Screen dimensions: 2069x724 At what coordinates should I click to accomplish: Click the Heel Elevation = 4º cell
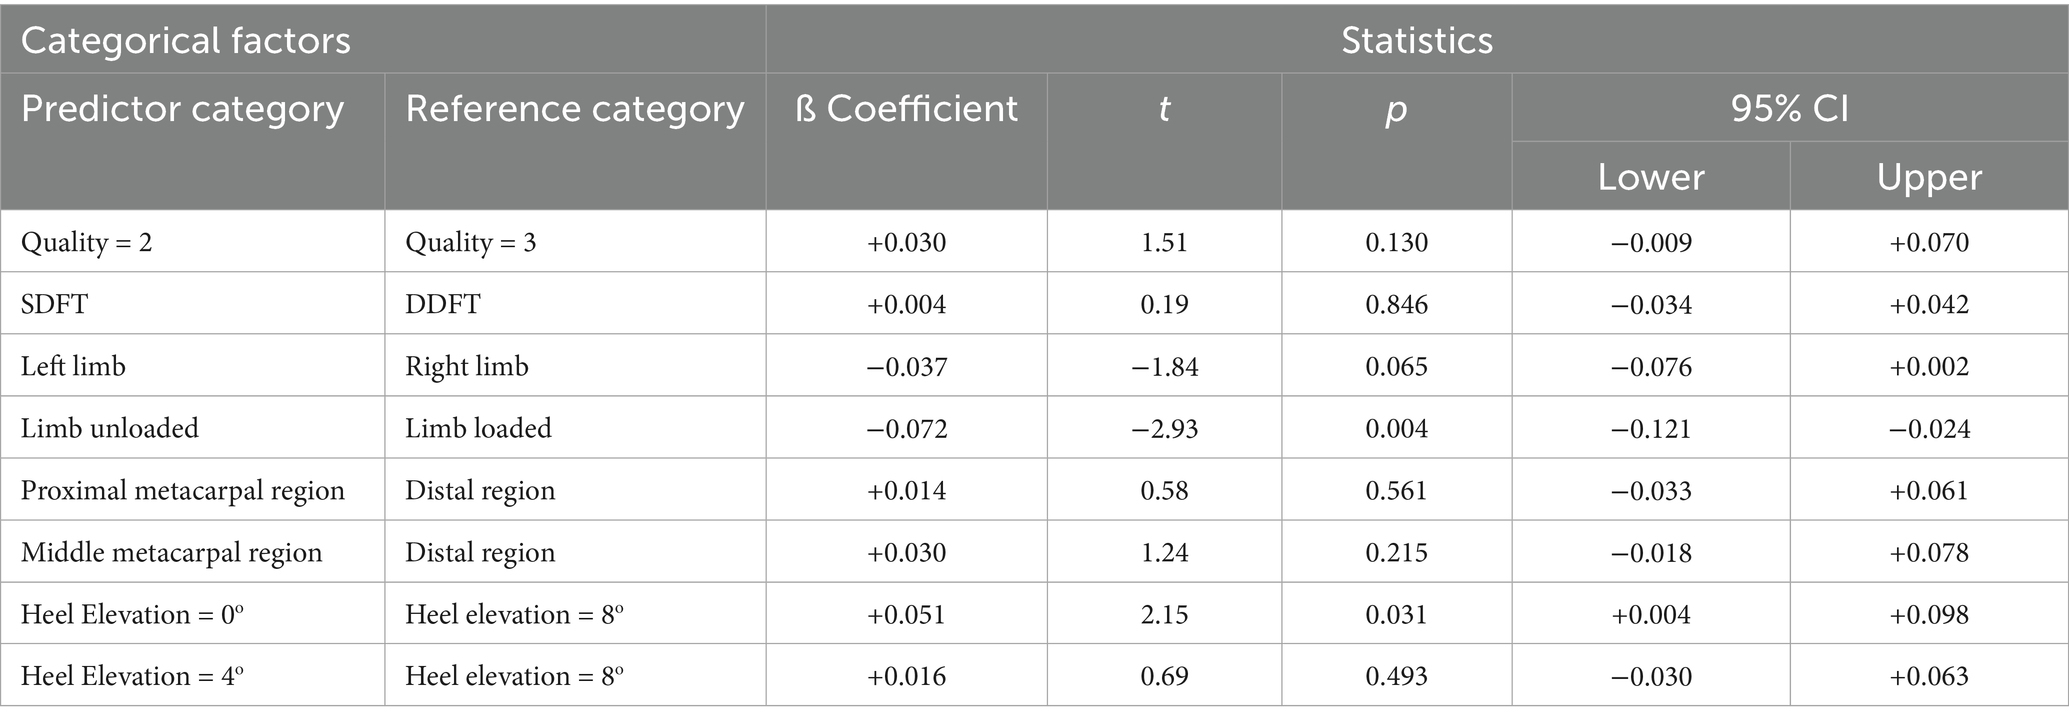[x=132, y=676]
